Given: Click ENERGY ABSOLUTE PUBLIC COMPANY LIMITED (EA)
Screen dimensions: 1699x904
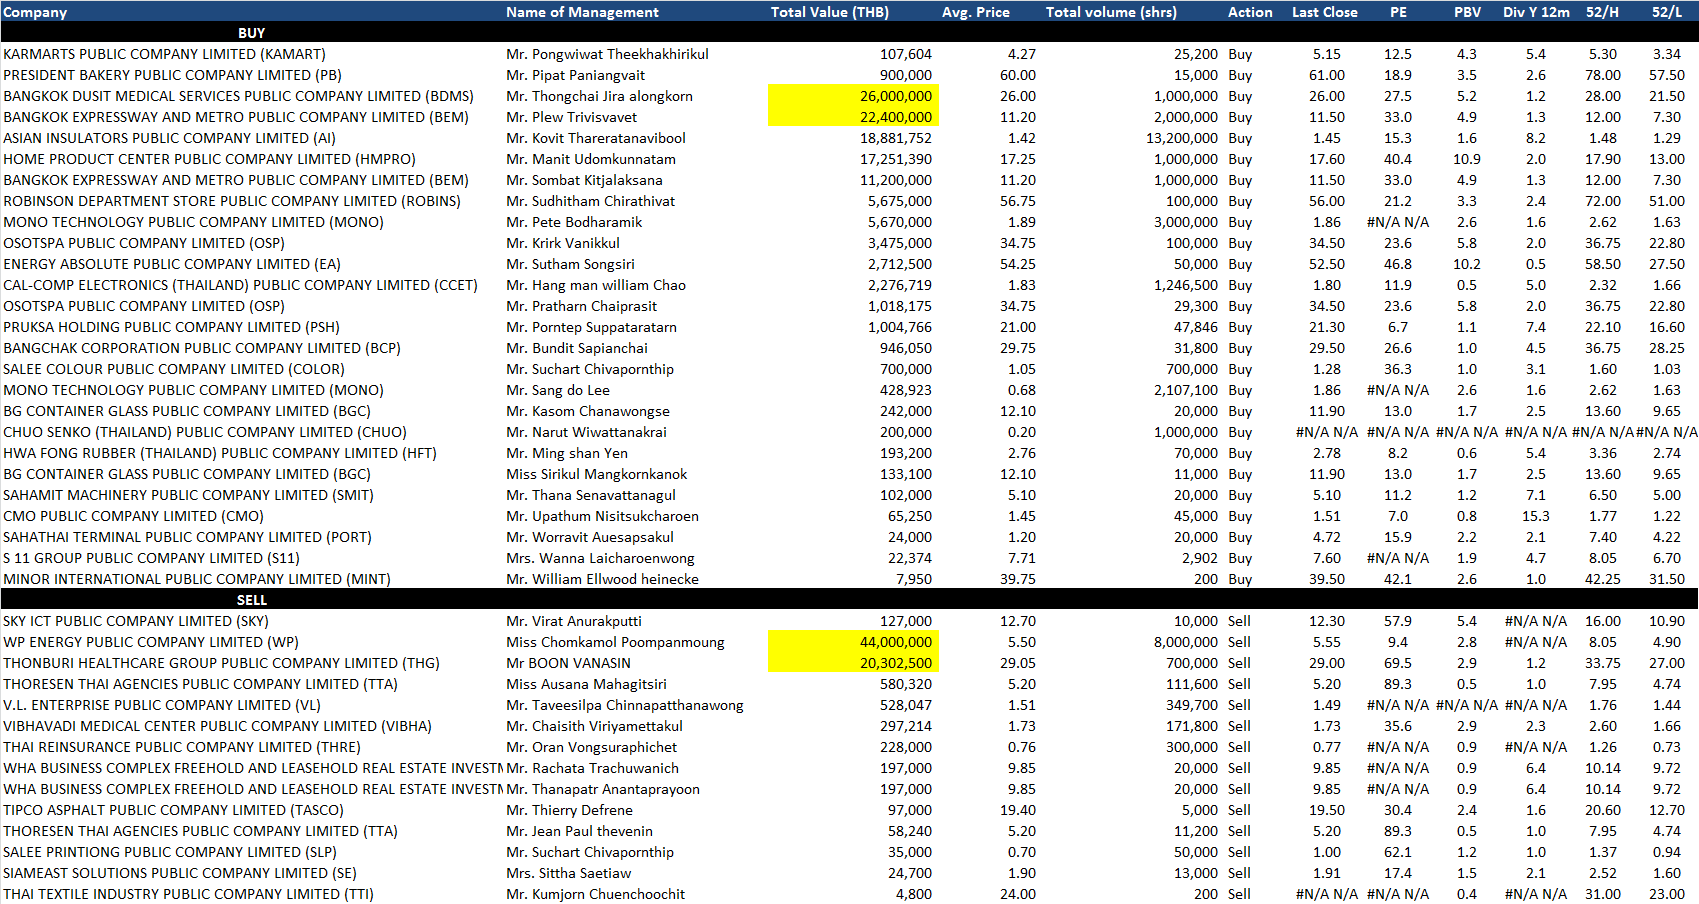Looking at the screenshot, I should pyautogui.click(x=172, y=264).
